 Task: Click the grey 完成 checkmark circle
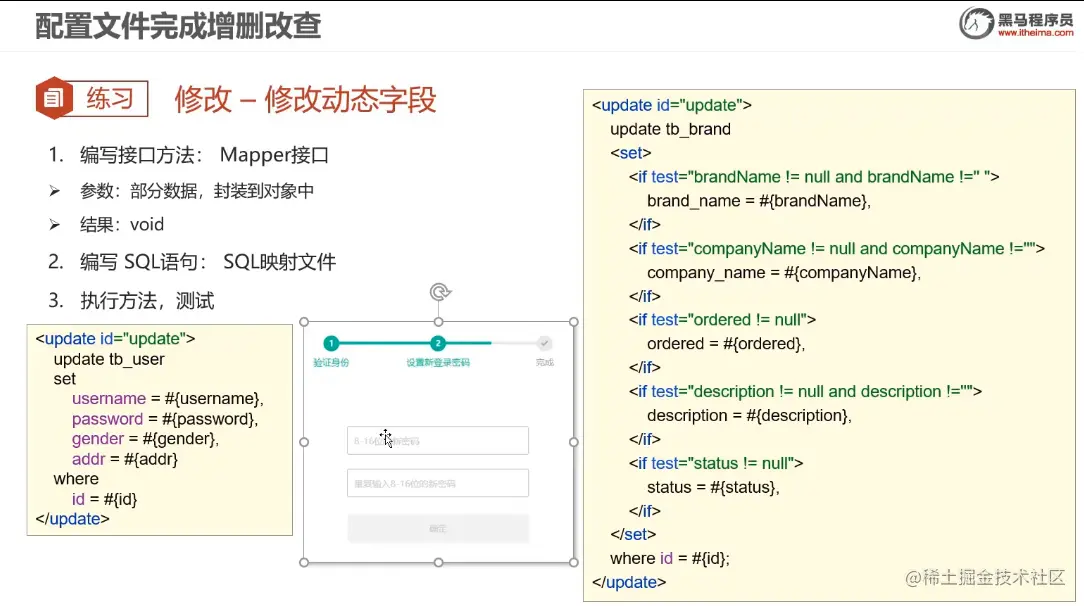(544, 343)
